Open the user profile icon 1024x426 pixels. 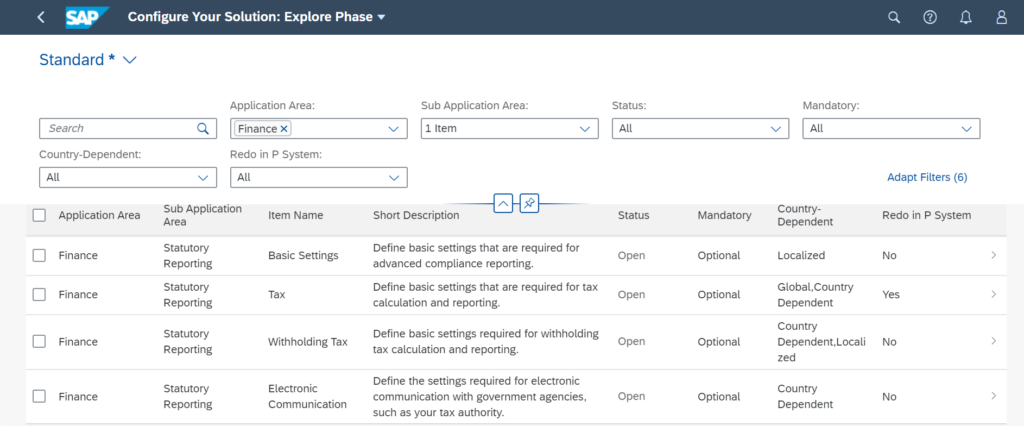1001,18
